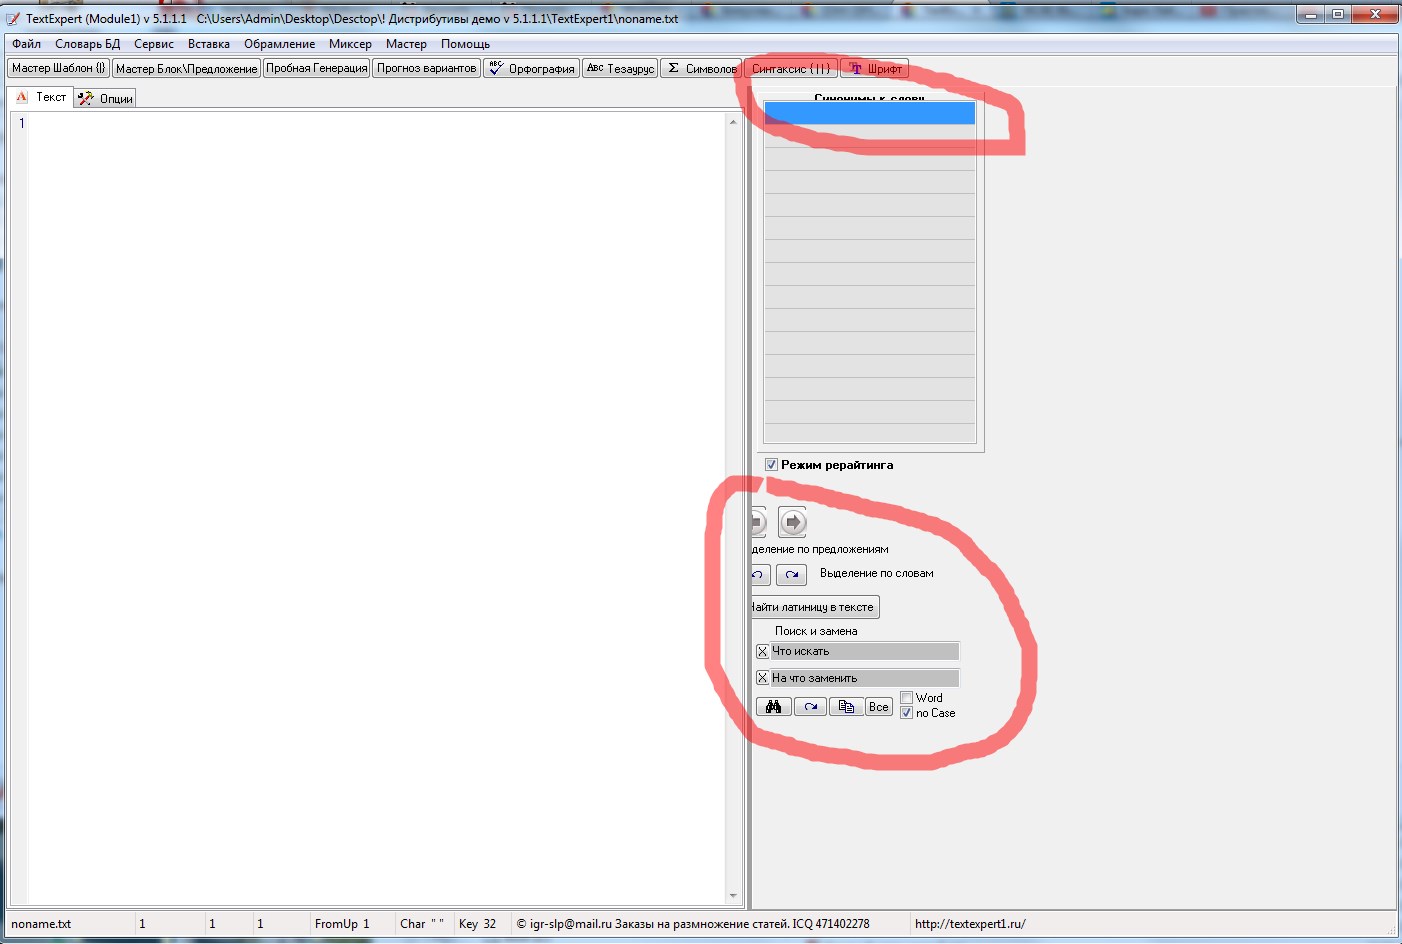Image resolution: width=1402 pixels, height=944 pixels.
Task: Click the TextExpert title bar app icon
Action: point(13,18)
